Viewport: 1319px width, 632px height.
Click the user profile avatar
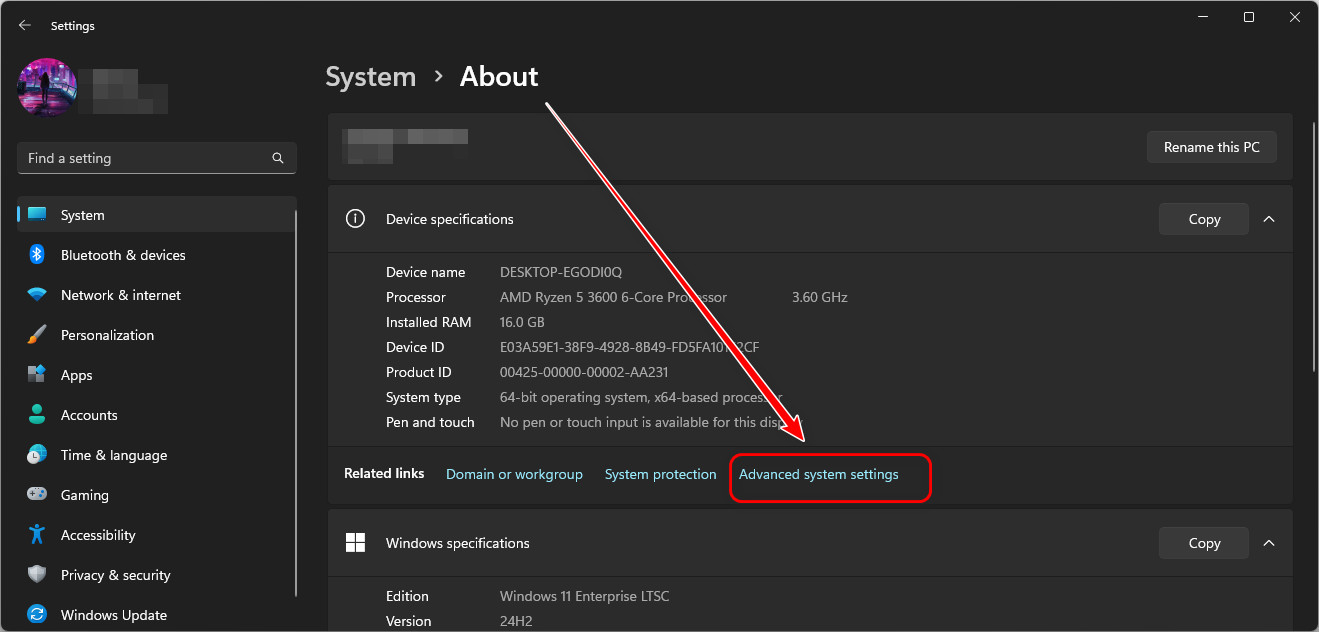48,87
